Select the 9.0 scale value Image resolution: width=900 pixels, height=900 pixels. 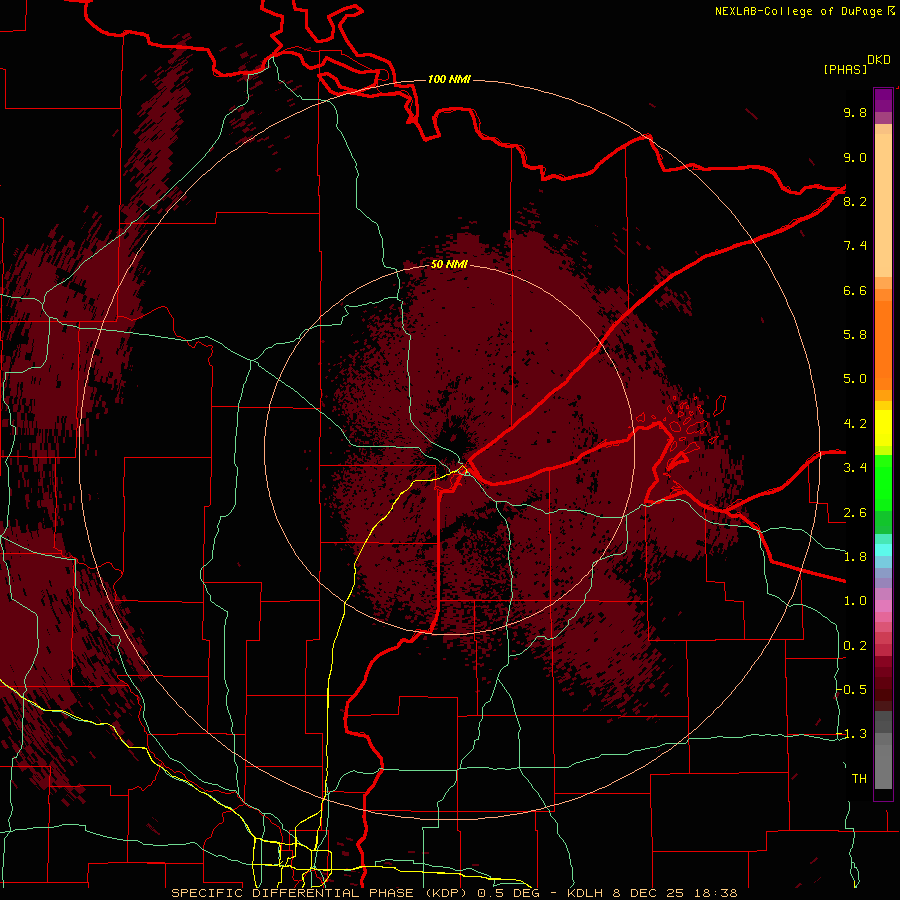point(855,157)
